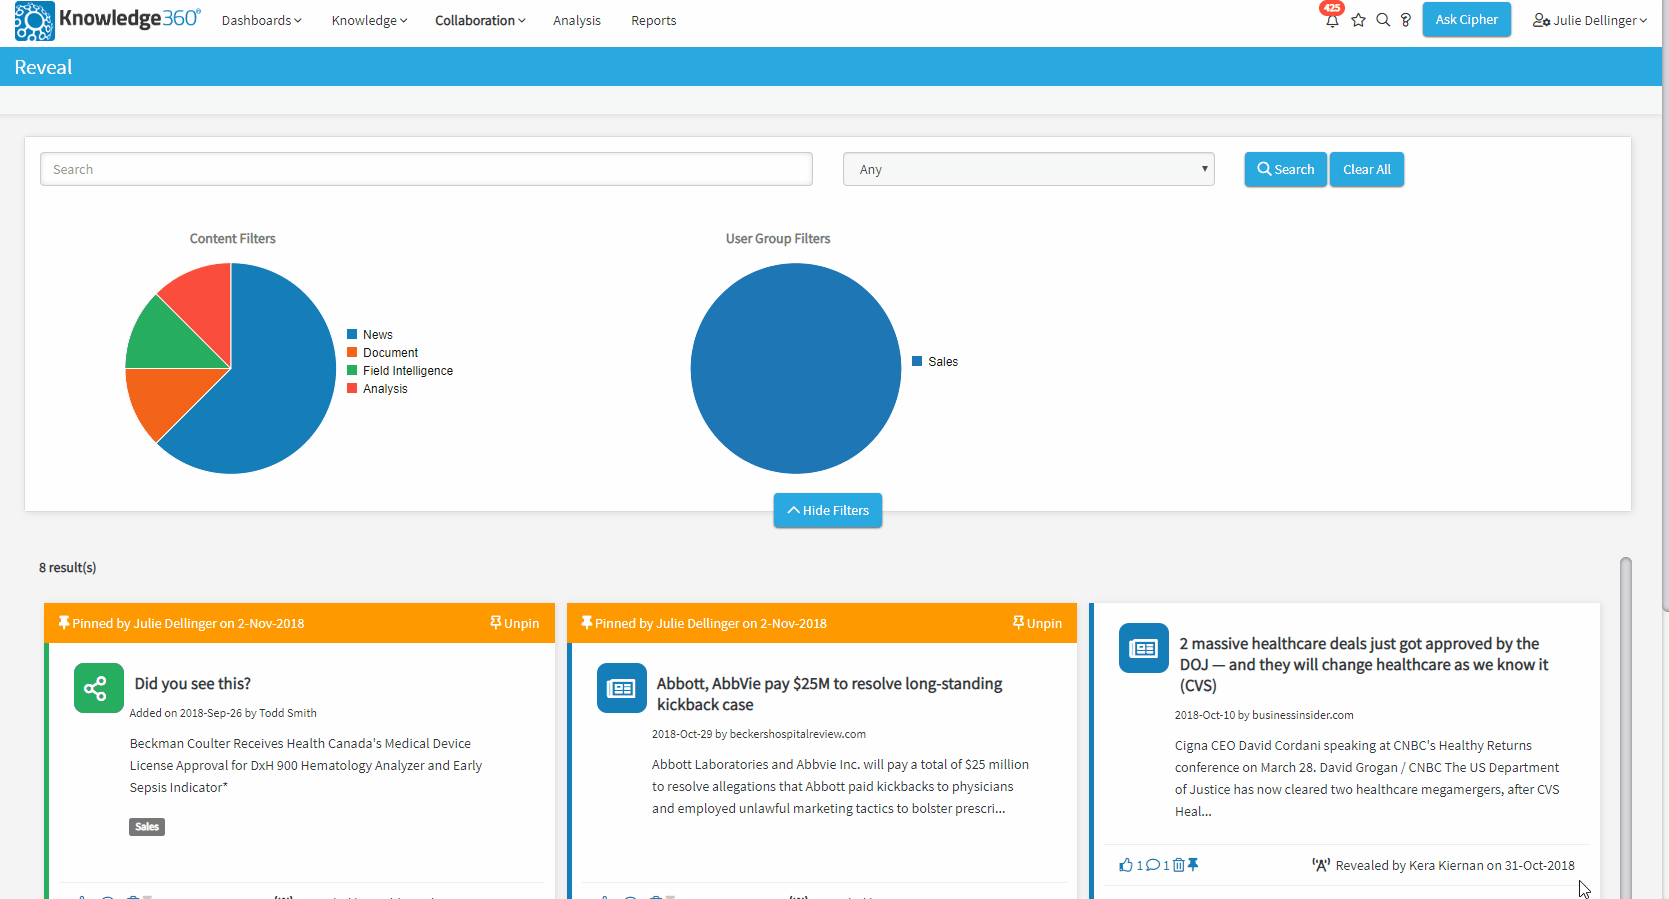Screen dimensions: 1669x899
Task: Click the results list scrollbar
Action: (x=1626, y=728)
